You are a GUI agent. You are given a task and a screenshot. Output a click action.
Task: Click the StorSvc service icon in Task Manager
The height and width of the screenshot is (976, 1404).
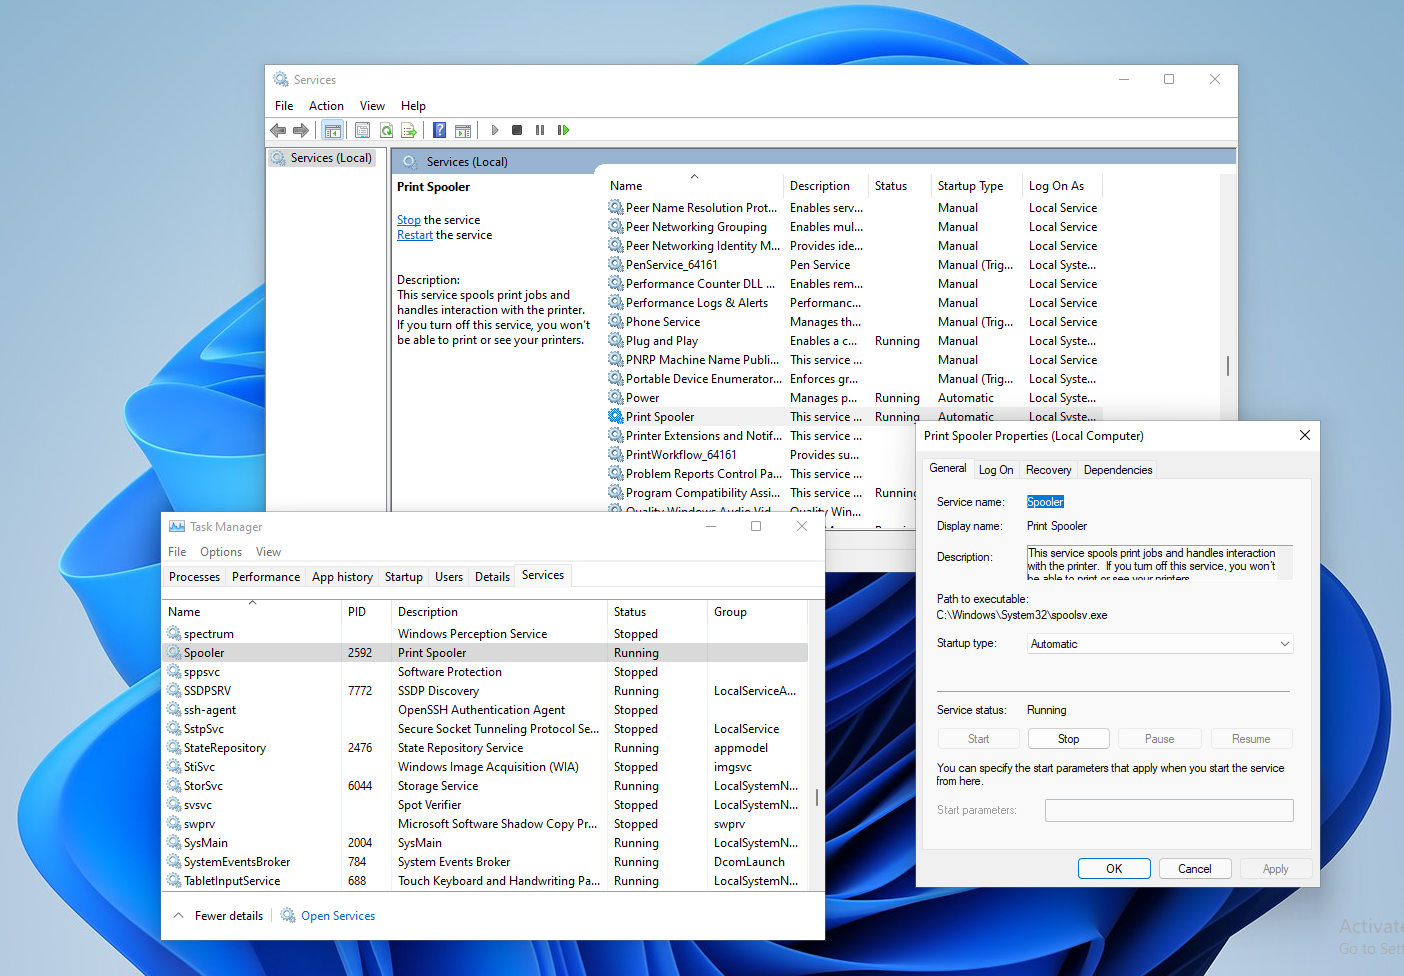174,785
